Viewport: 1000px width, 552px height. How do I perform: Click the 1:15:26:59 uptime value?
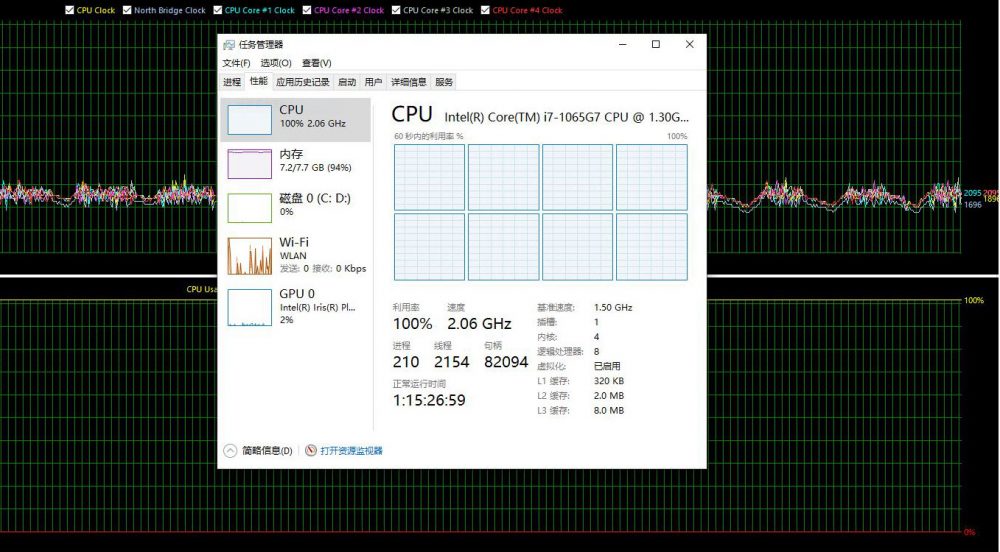pyautogui.click(x=429, y=400)
